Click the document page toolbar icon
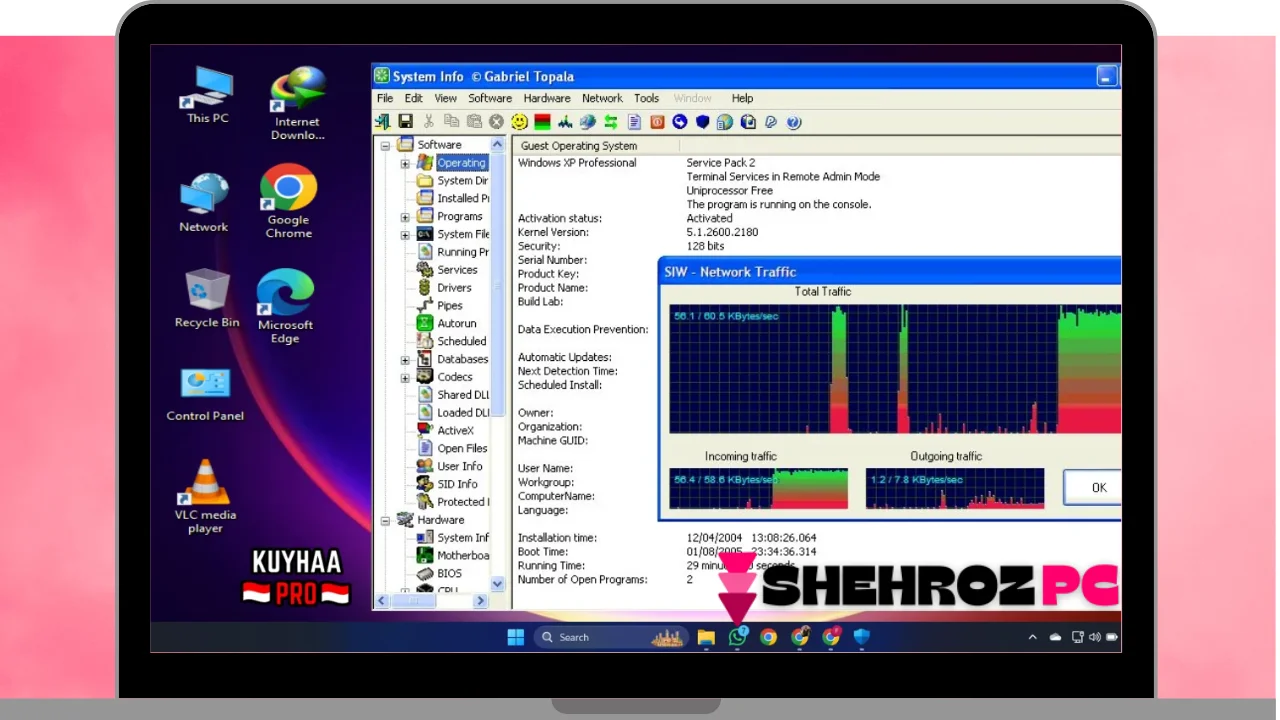 [x=634, y=122]
